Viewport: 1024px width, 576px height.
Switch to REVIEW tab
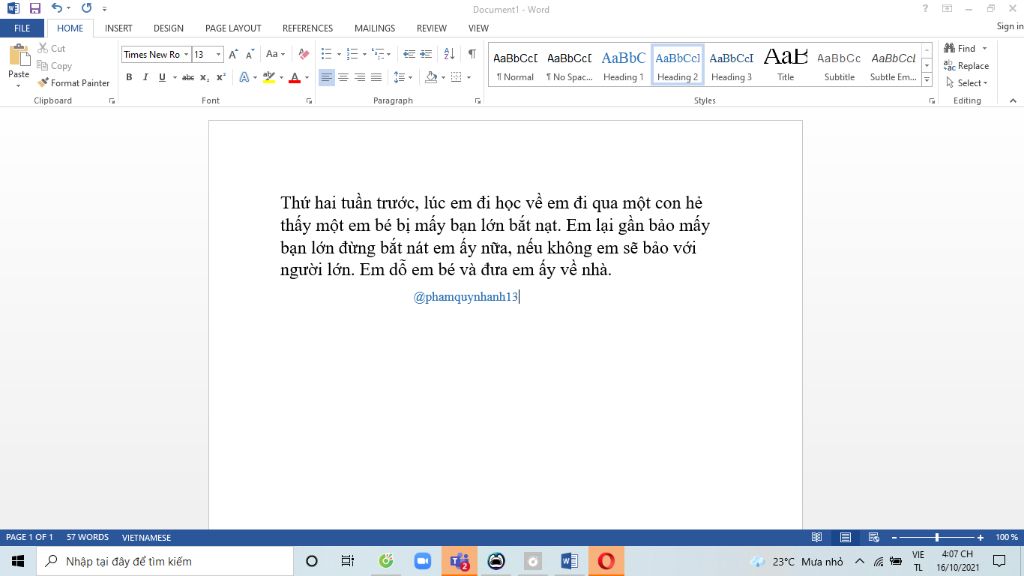tap(432, 28)
